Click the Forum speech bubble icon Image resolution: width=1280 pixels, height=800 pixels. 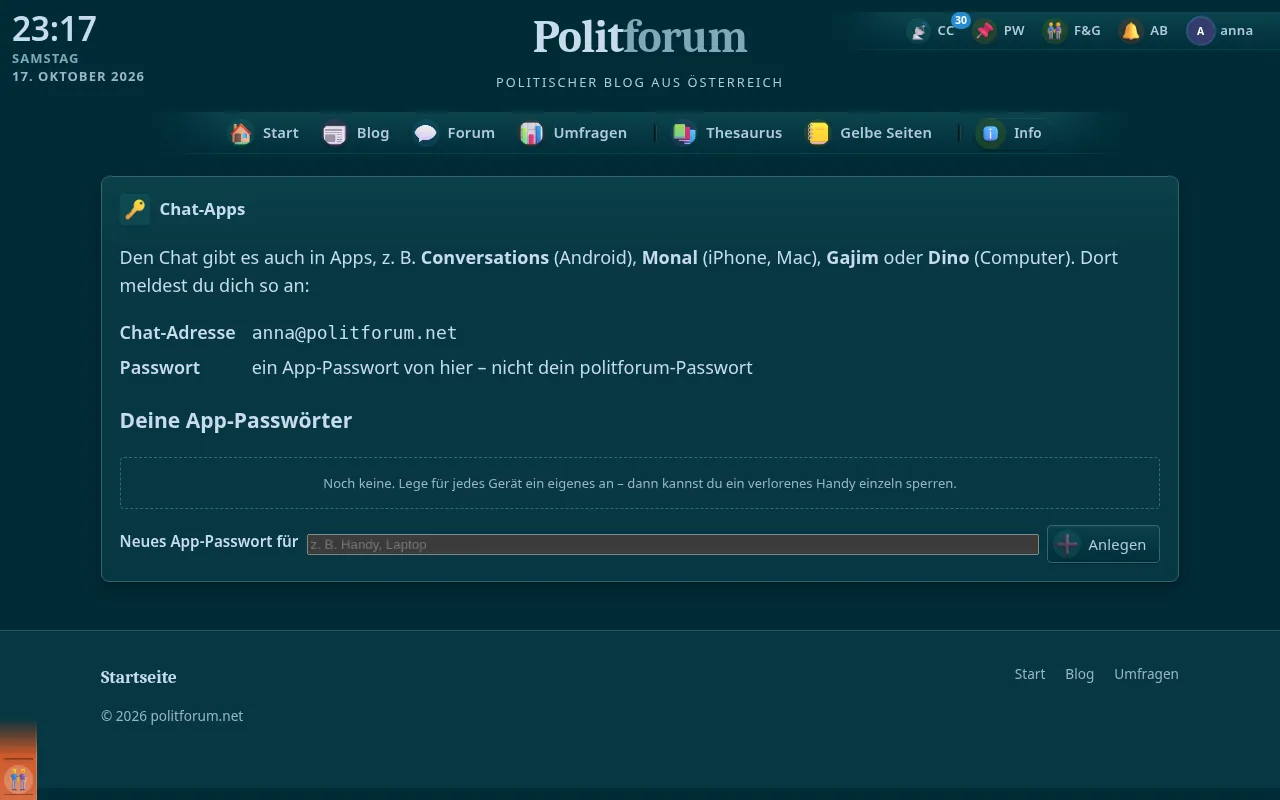(x=426, y=133)
